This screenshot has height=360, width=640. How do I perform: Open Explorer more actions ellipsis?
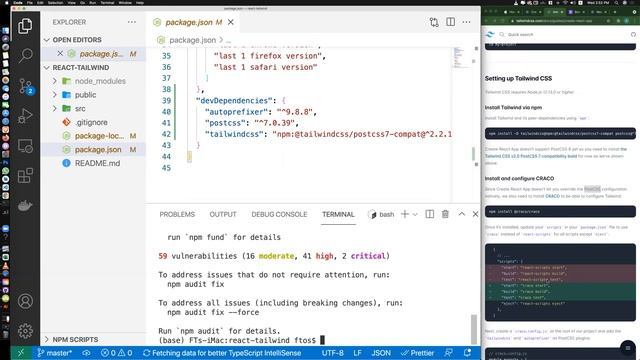pos(132,22)
